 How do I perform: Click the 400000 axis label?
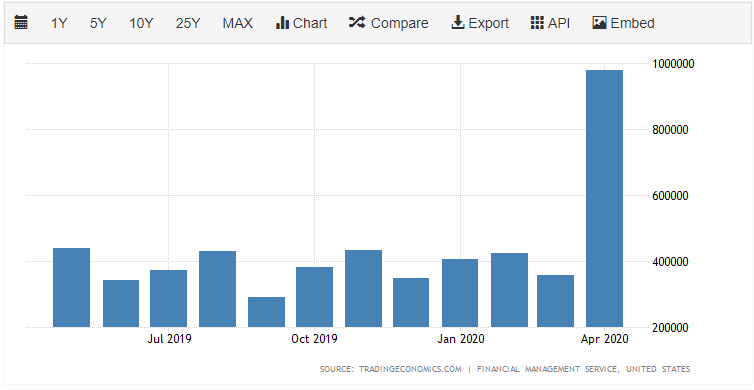click(x=670, y=262)
